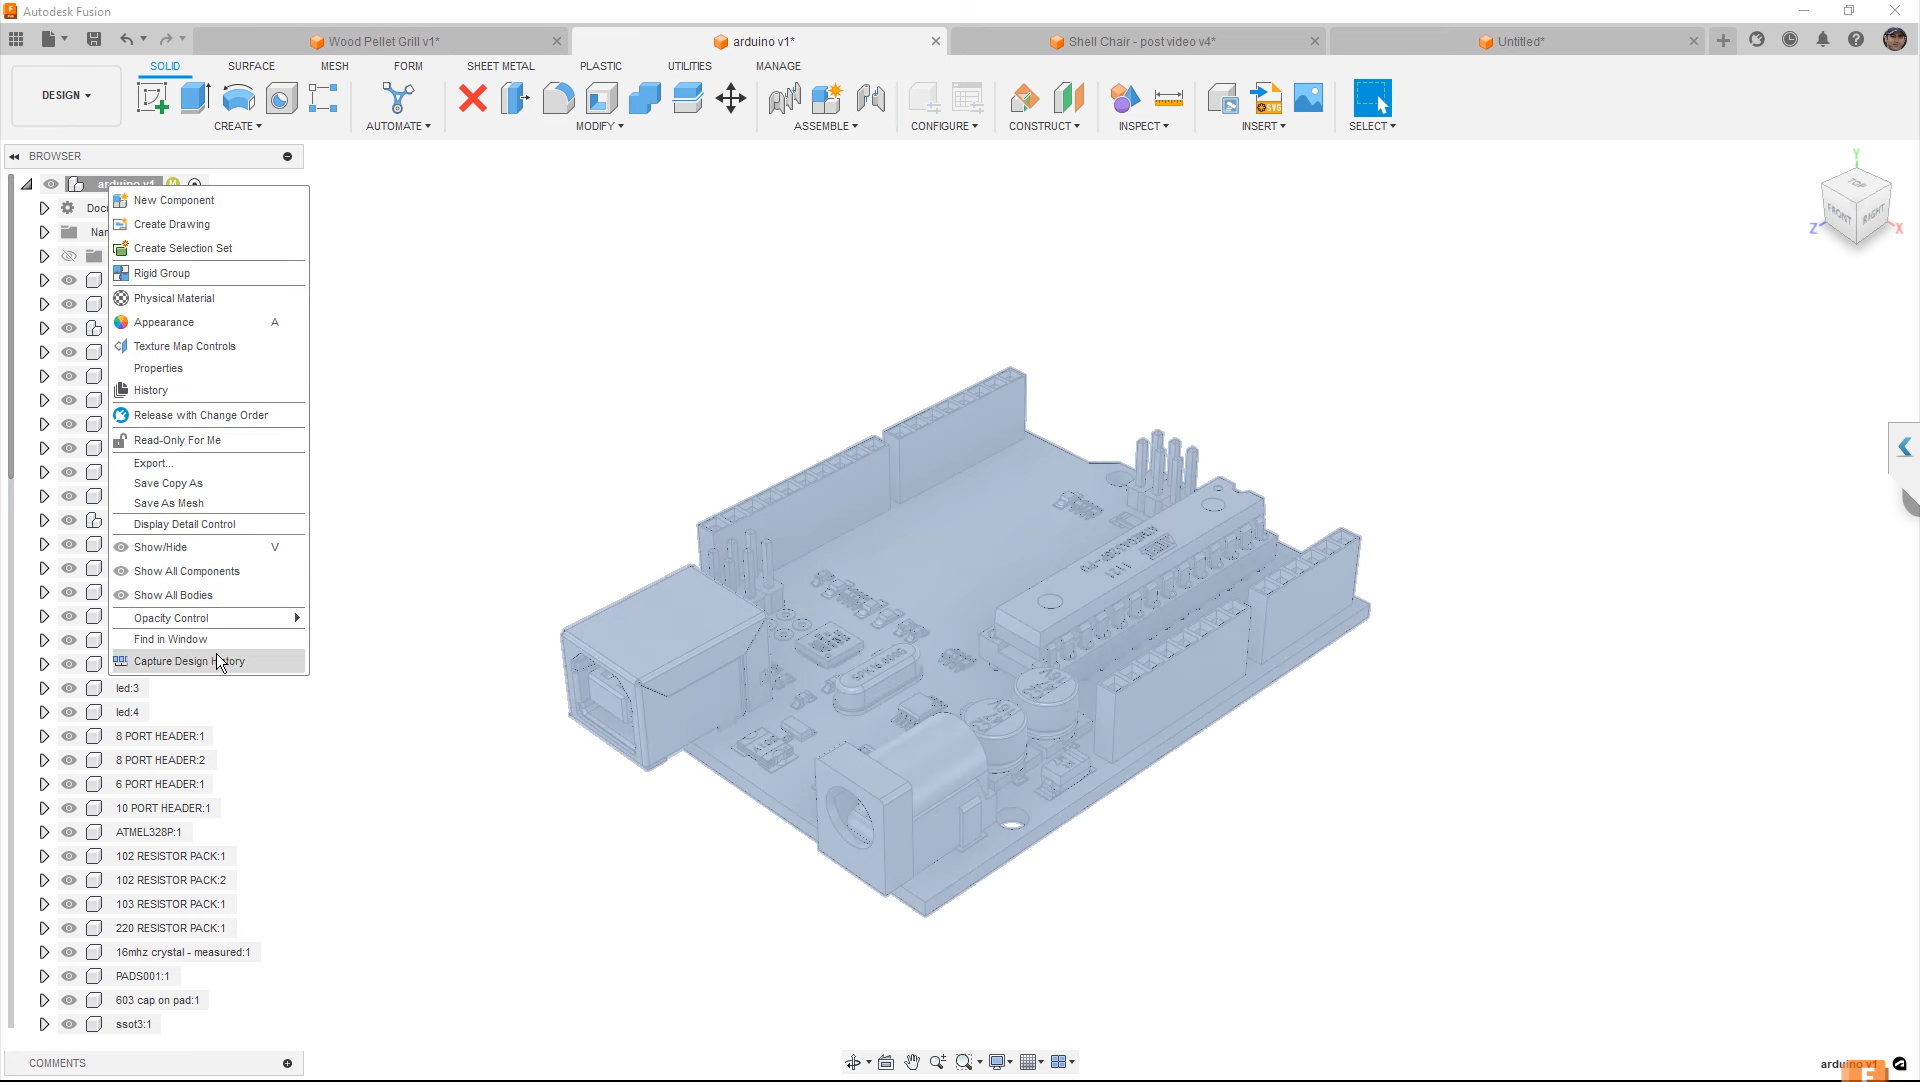Select the Create Sketch tool
This screenshot has height=1082, width=1920.
click(152, 98)
